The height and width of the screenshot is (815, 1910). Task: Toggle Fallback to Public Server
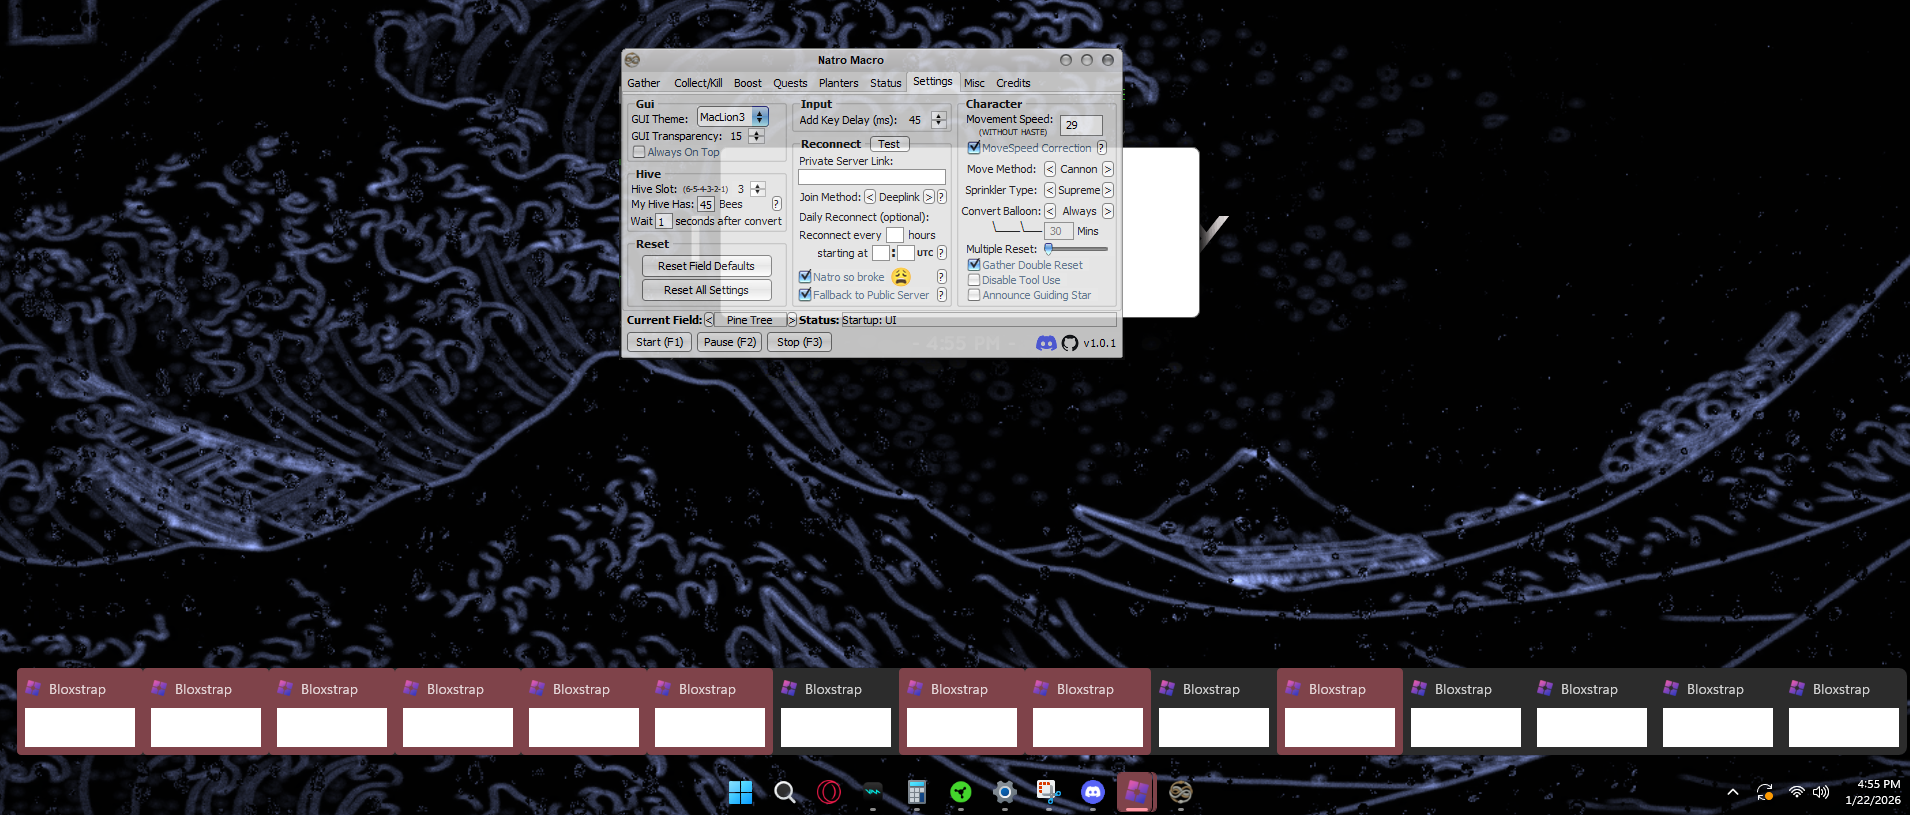coord(805,295)
